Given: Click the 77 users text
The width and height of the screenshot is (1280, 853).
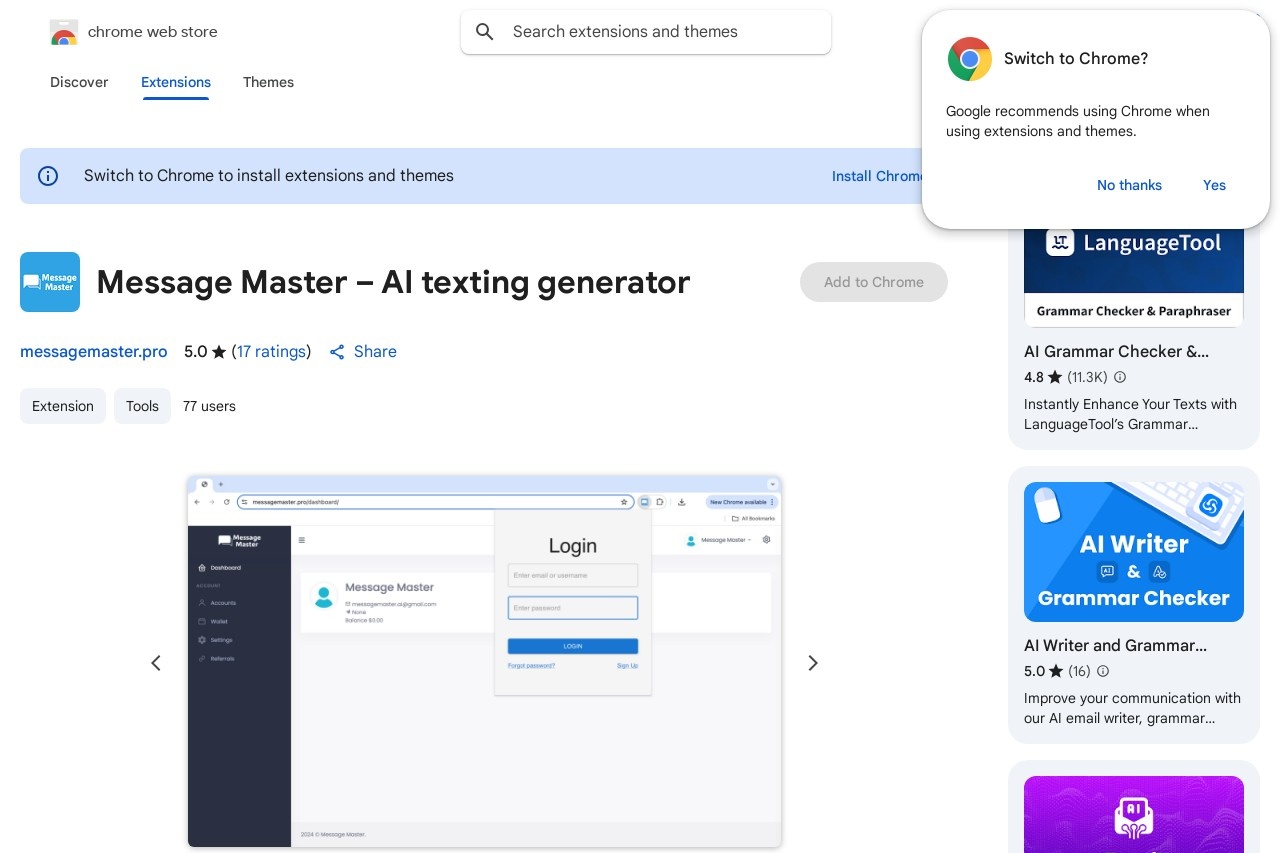Looking at the screenshot, I should pos(209,406).
